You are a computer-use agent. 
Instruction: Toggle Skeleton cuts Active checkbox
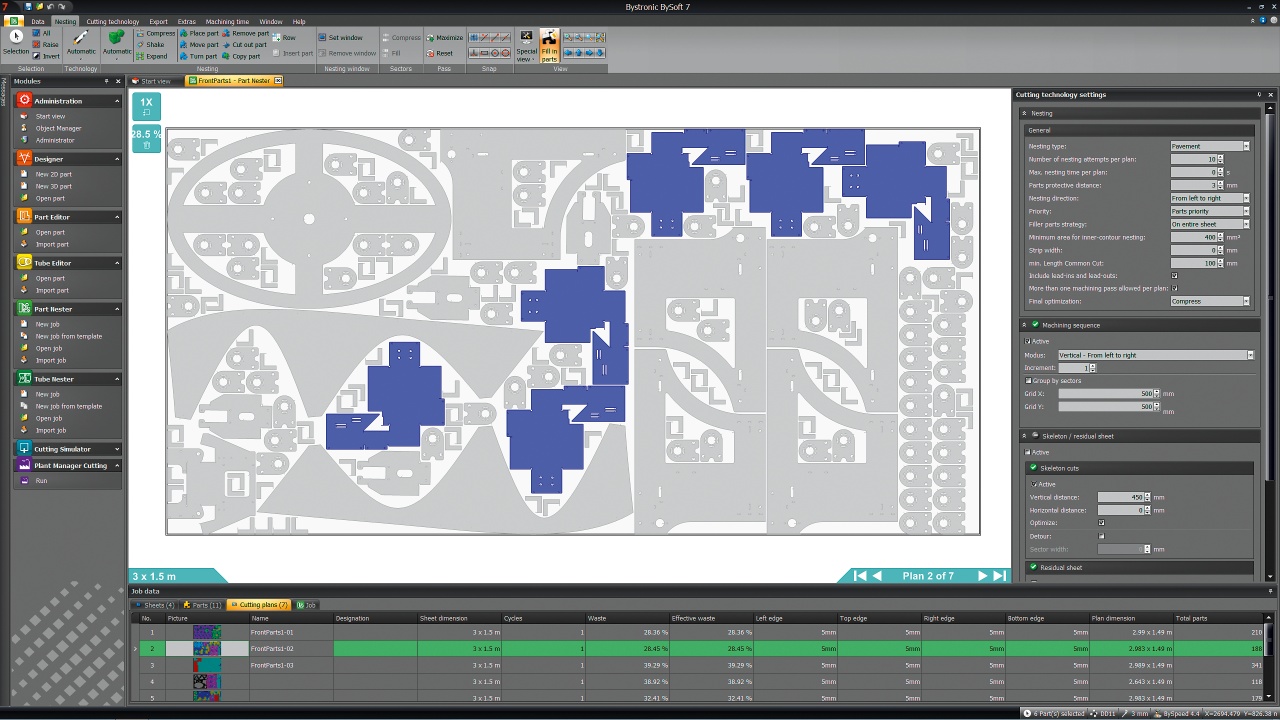1034,484
